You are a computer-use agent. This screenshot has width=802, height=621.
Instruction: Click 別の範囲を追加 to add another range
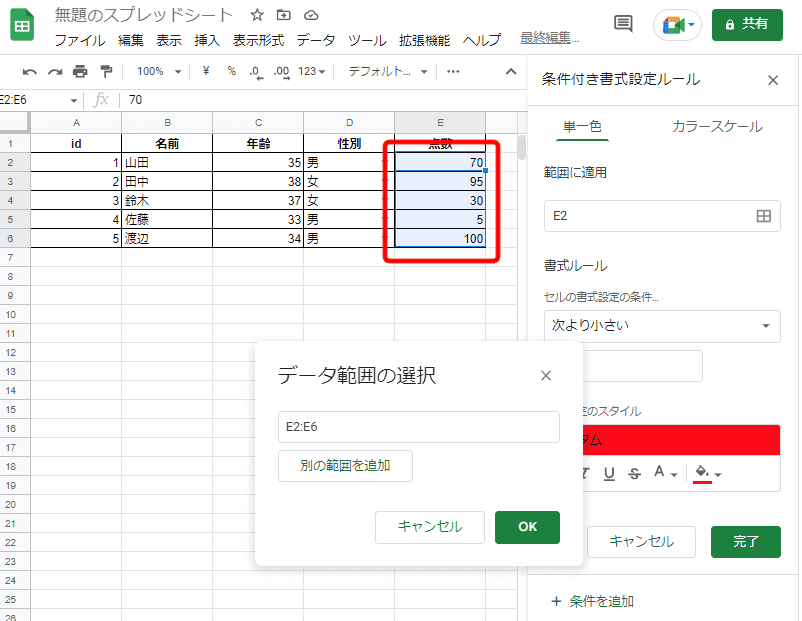(345, 467)
